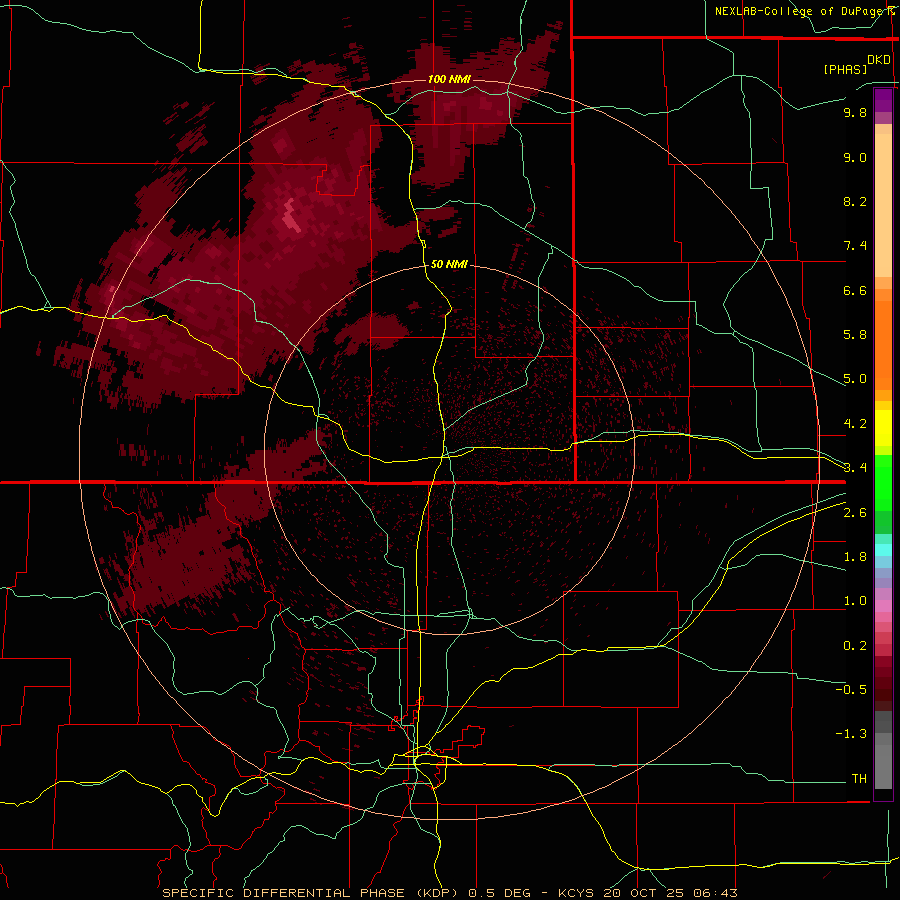
Task: Pick the light peach color bar segment
Action: click(x=883, y=205)
